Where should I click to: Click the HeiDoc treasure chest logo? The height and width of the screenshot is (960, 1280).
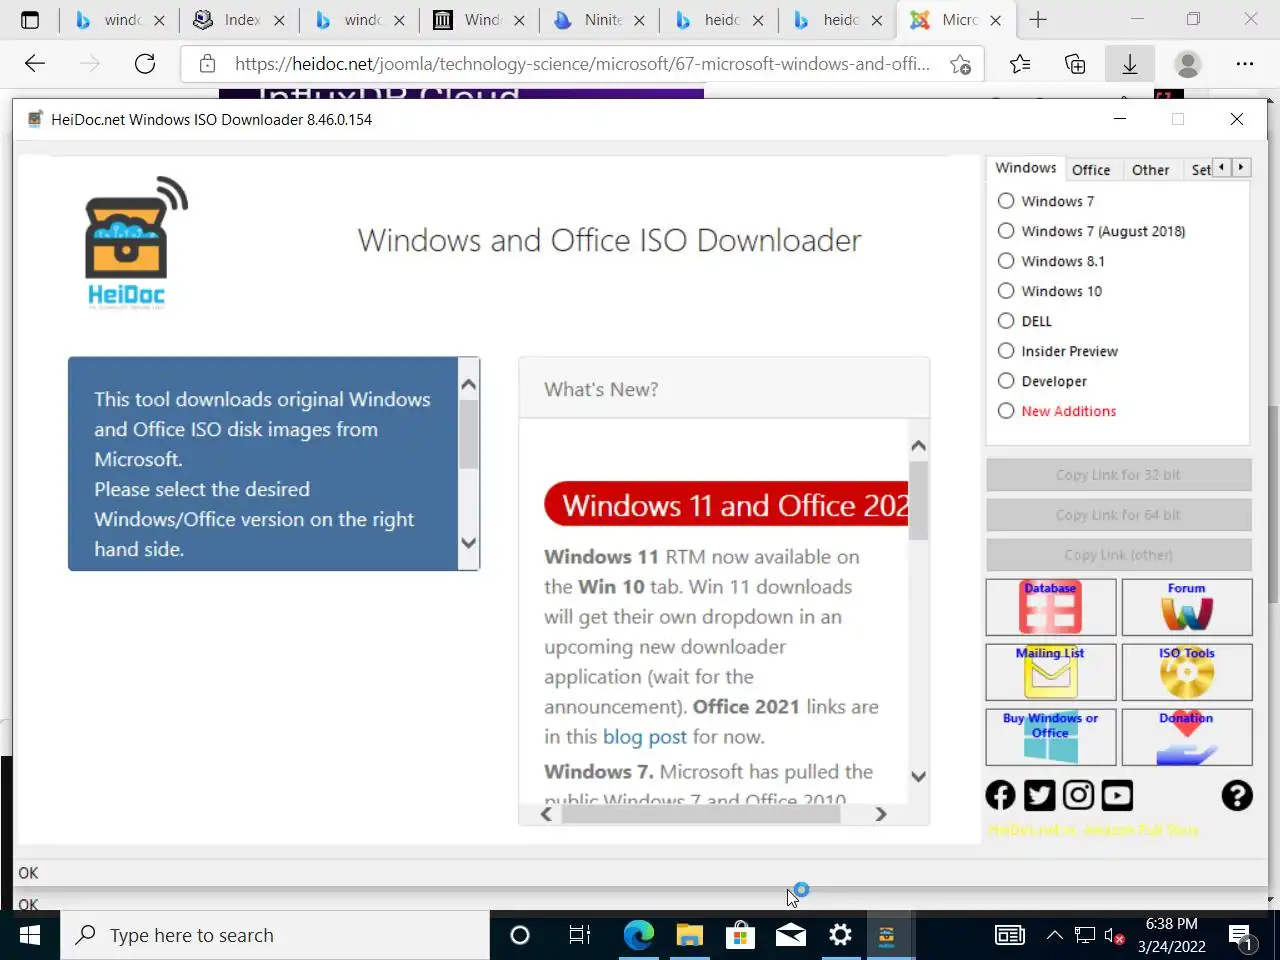click(137, 243)
